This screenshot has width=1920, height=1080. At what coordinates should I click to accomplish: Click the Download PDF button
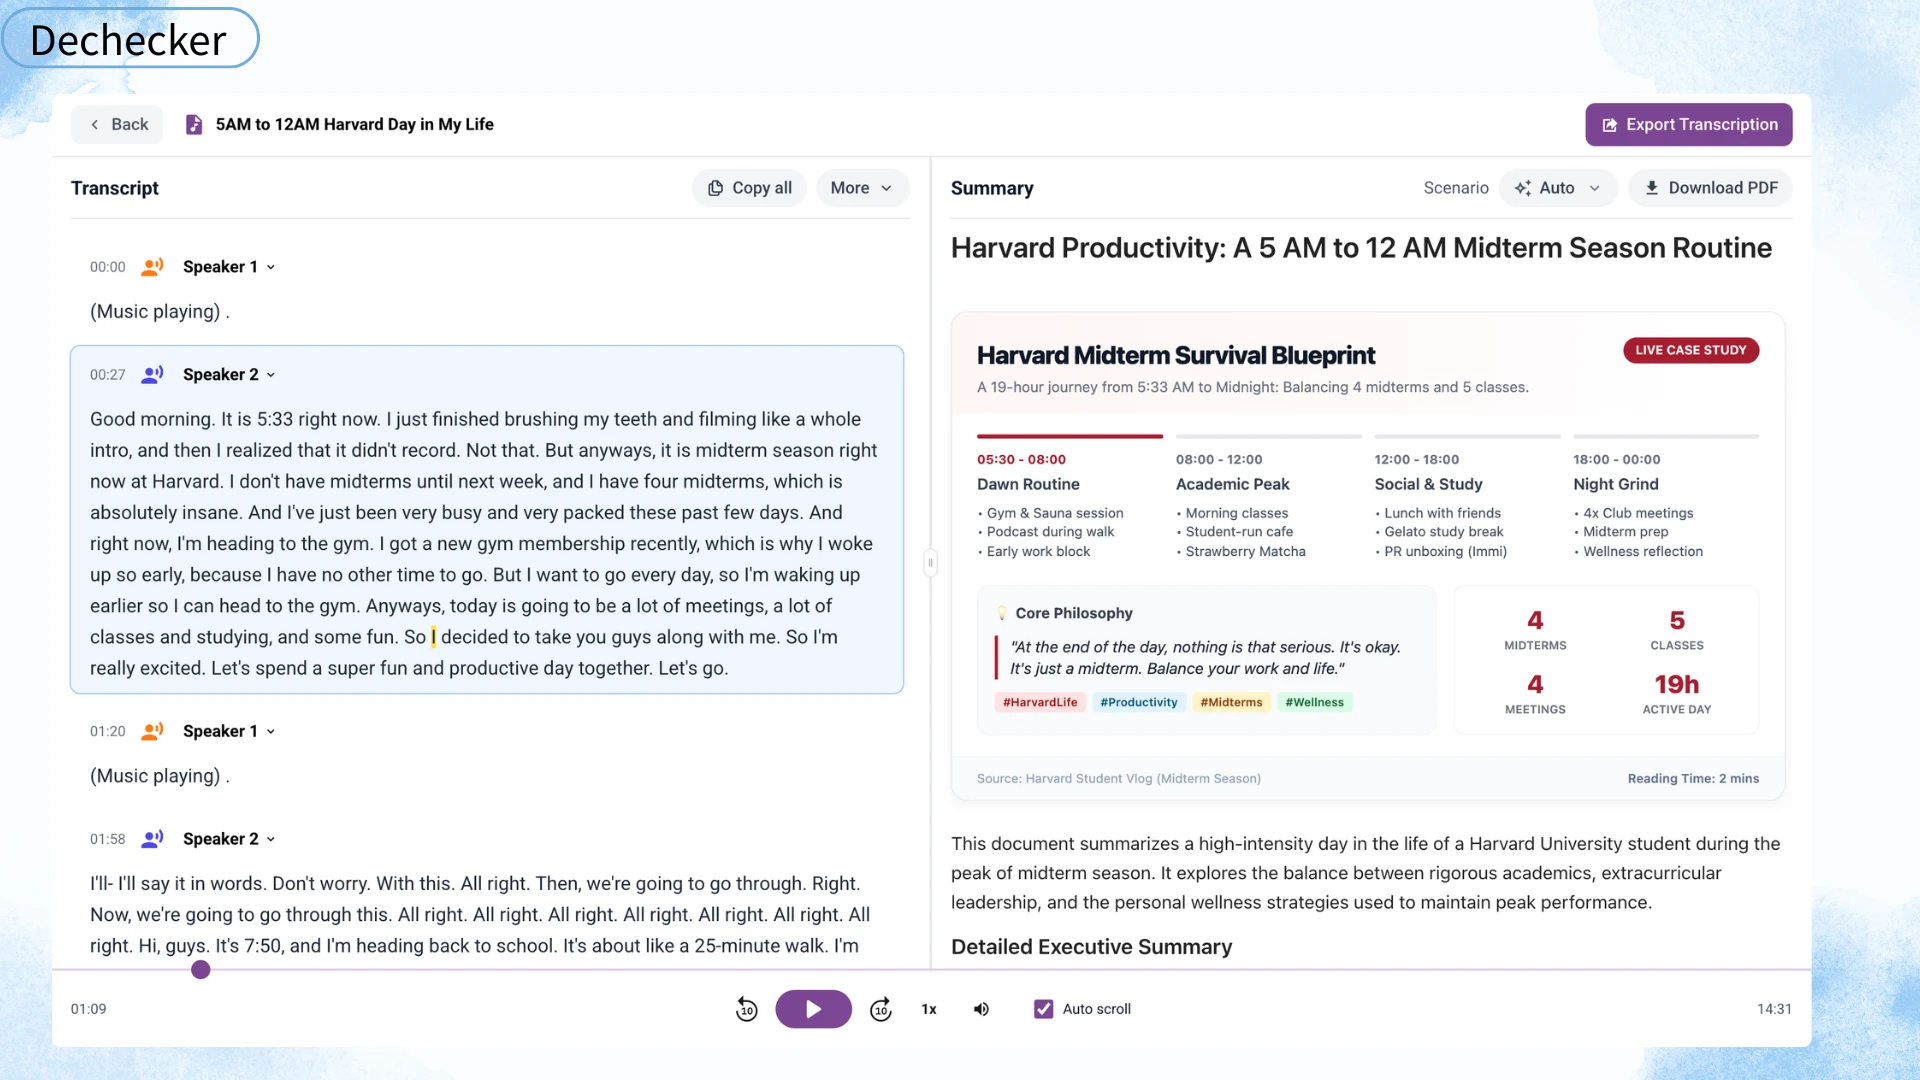tap(1710, 188)
